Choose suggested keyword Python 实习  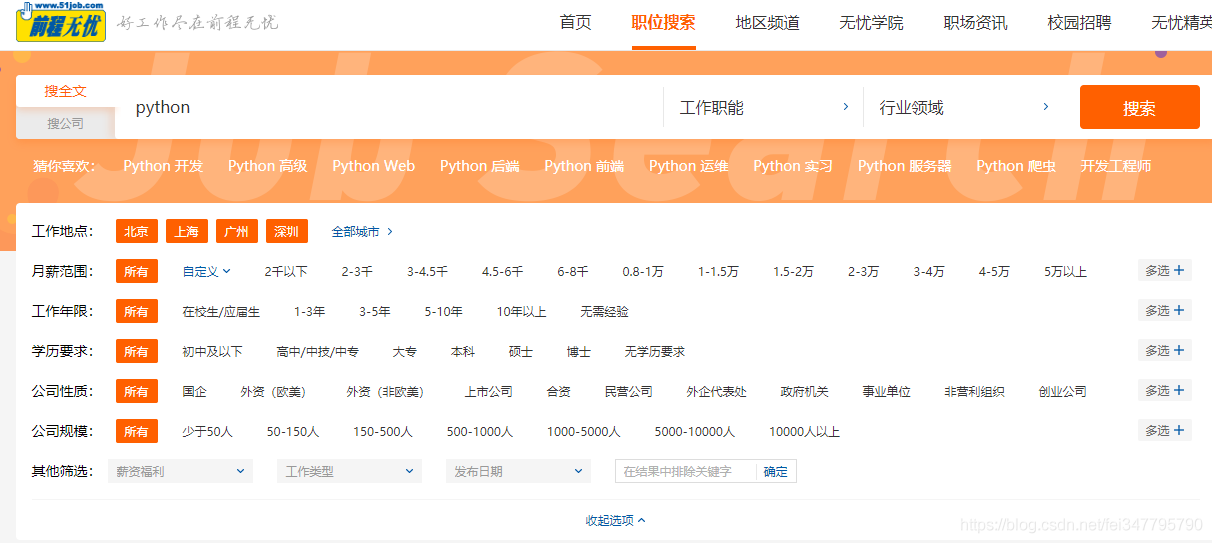(793, 166)
